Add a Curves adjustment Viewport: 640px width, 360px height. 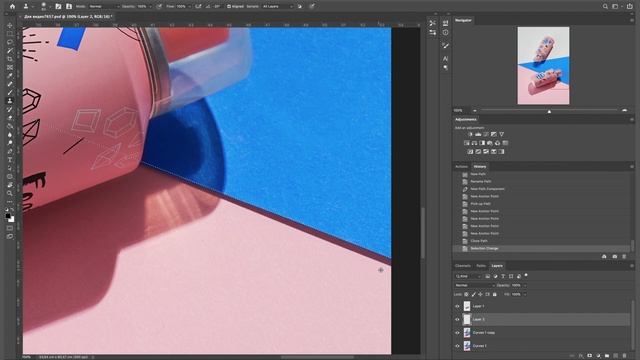486,134
